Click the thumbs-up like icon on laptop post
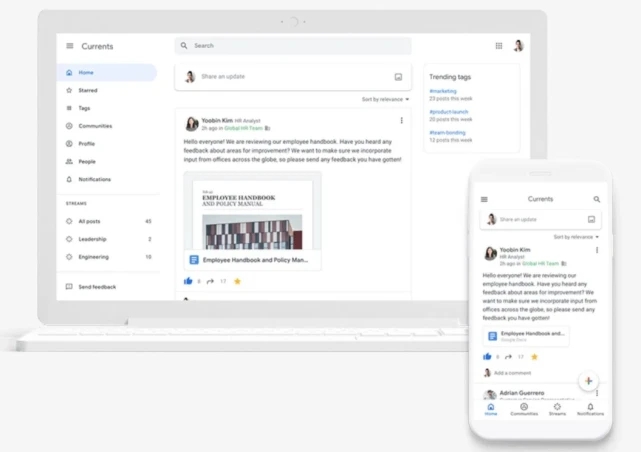This screenshot has height=452, width=641. [x=188, y=281]
